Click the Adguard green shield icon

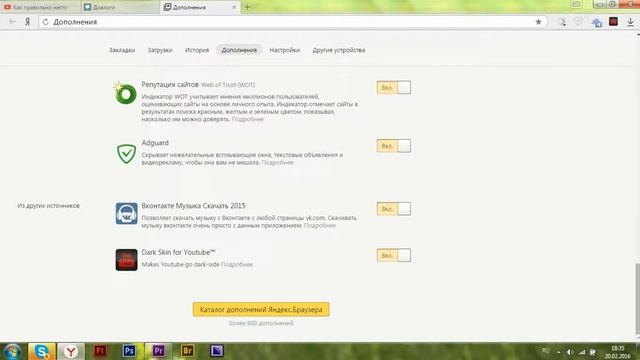pos(126,153)
